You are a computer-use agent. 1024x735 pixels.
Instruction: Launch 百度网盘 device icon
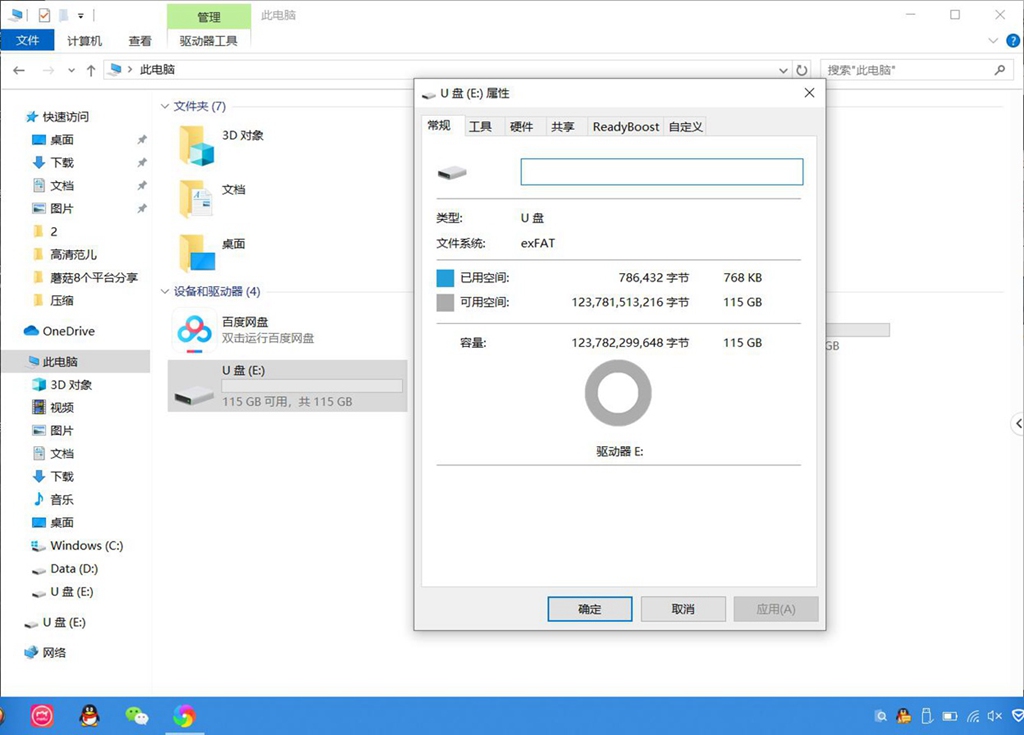(x=194, y=331)
